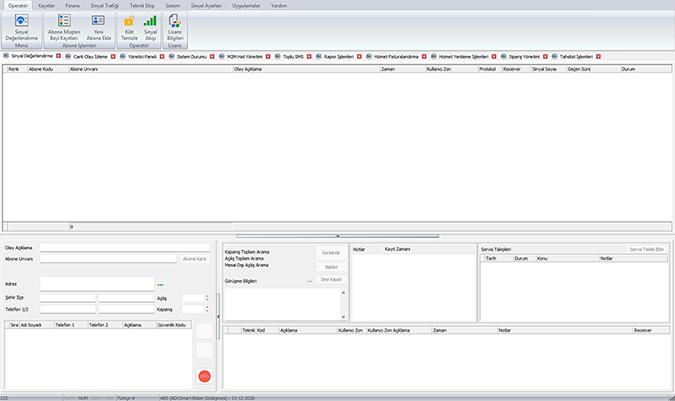Click the Yeni Abone Ekle icon
The width and height of the screenshot is (675, 401).
click(98, 21)
